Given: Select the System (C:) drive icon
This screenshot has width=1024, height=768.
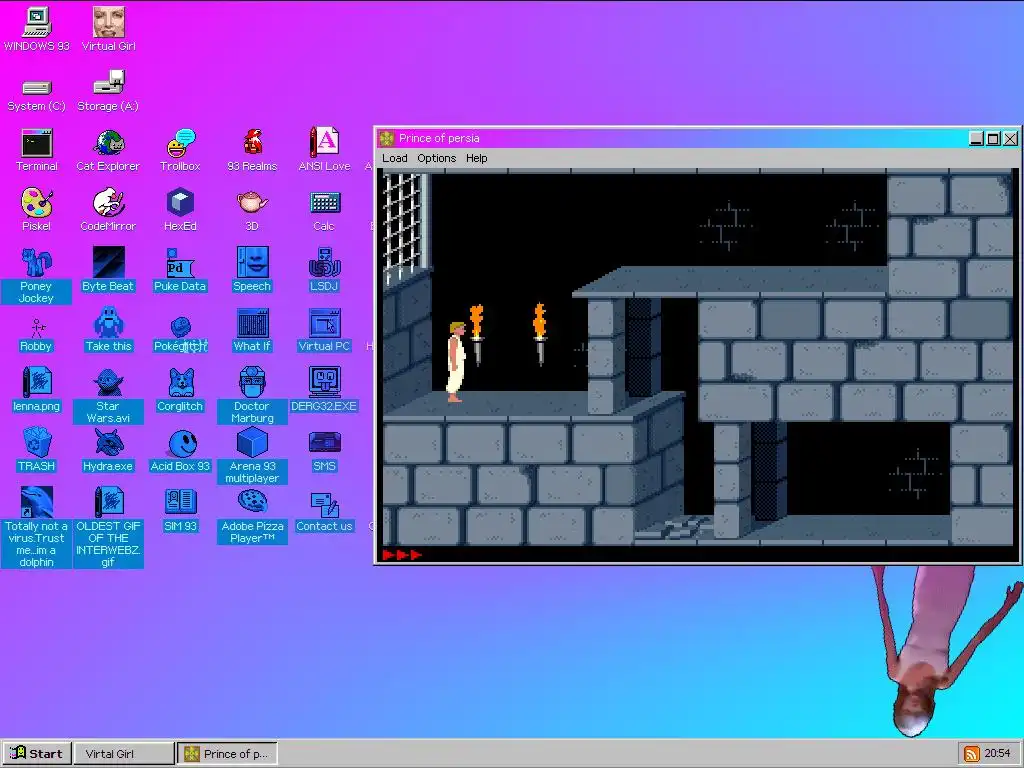Looking at the screenshot, I should click(37, 95).
